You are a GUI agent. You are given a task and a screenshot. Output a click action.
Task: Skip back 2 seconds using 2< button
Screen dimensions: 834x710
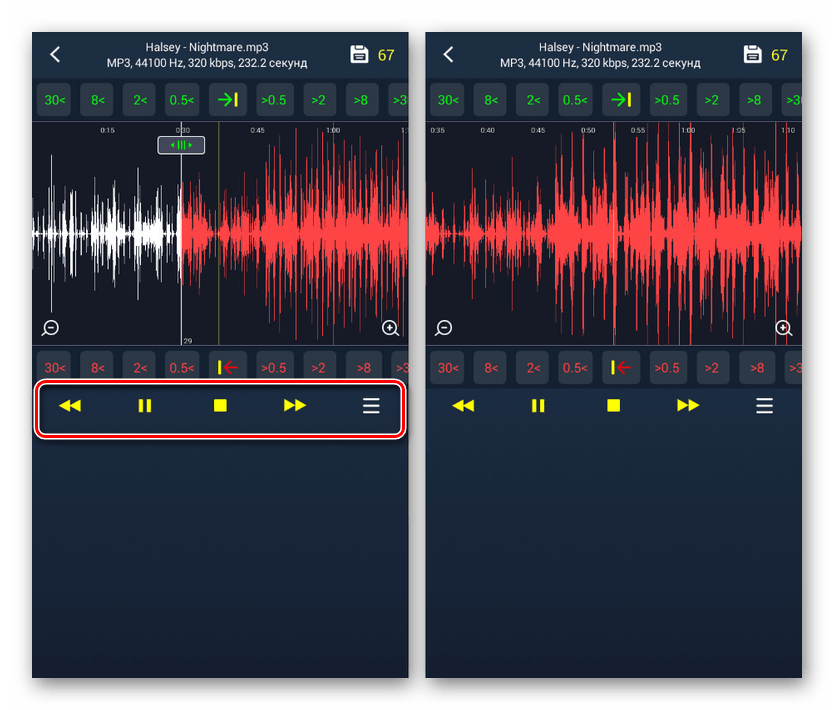pyautogui.click(x=139, y=100)
